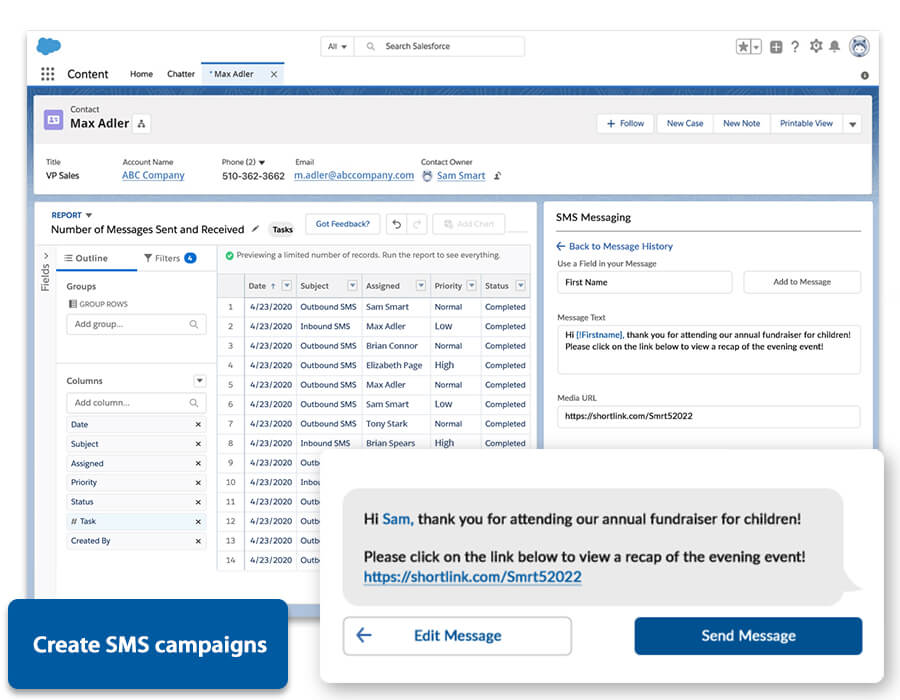900x700 pixels.
Task: Open the ABC Company account link
Action: point(153,176)
